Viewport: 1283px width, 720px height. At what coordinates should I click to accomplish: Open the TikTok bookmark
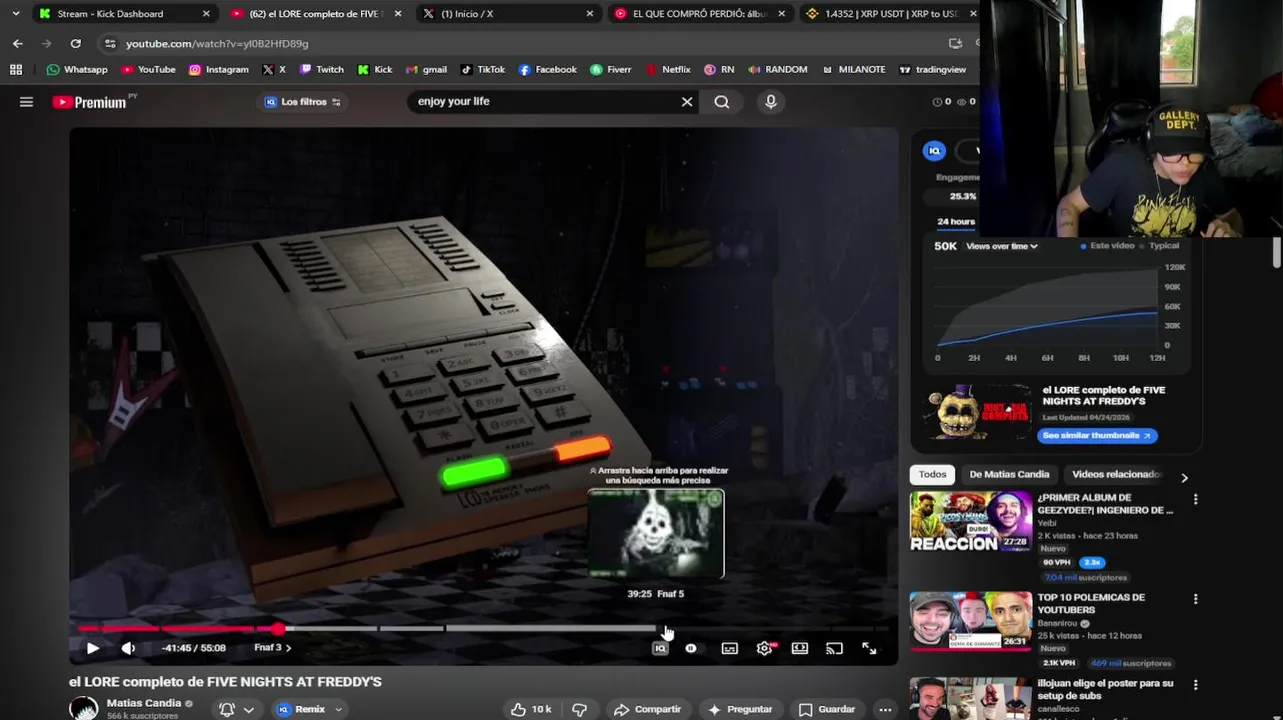click(482, 69)
